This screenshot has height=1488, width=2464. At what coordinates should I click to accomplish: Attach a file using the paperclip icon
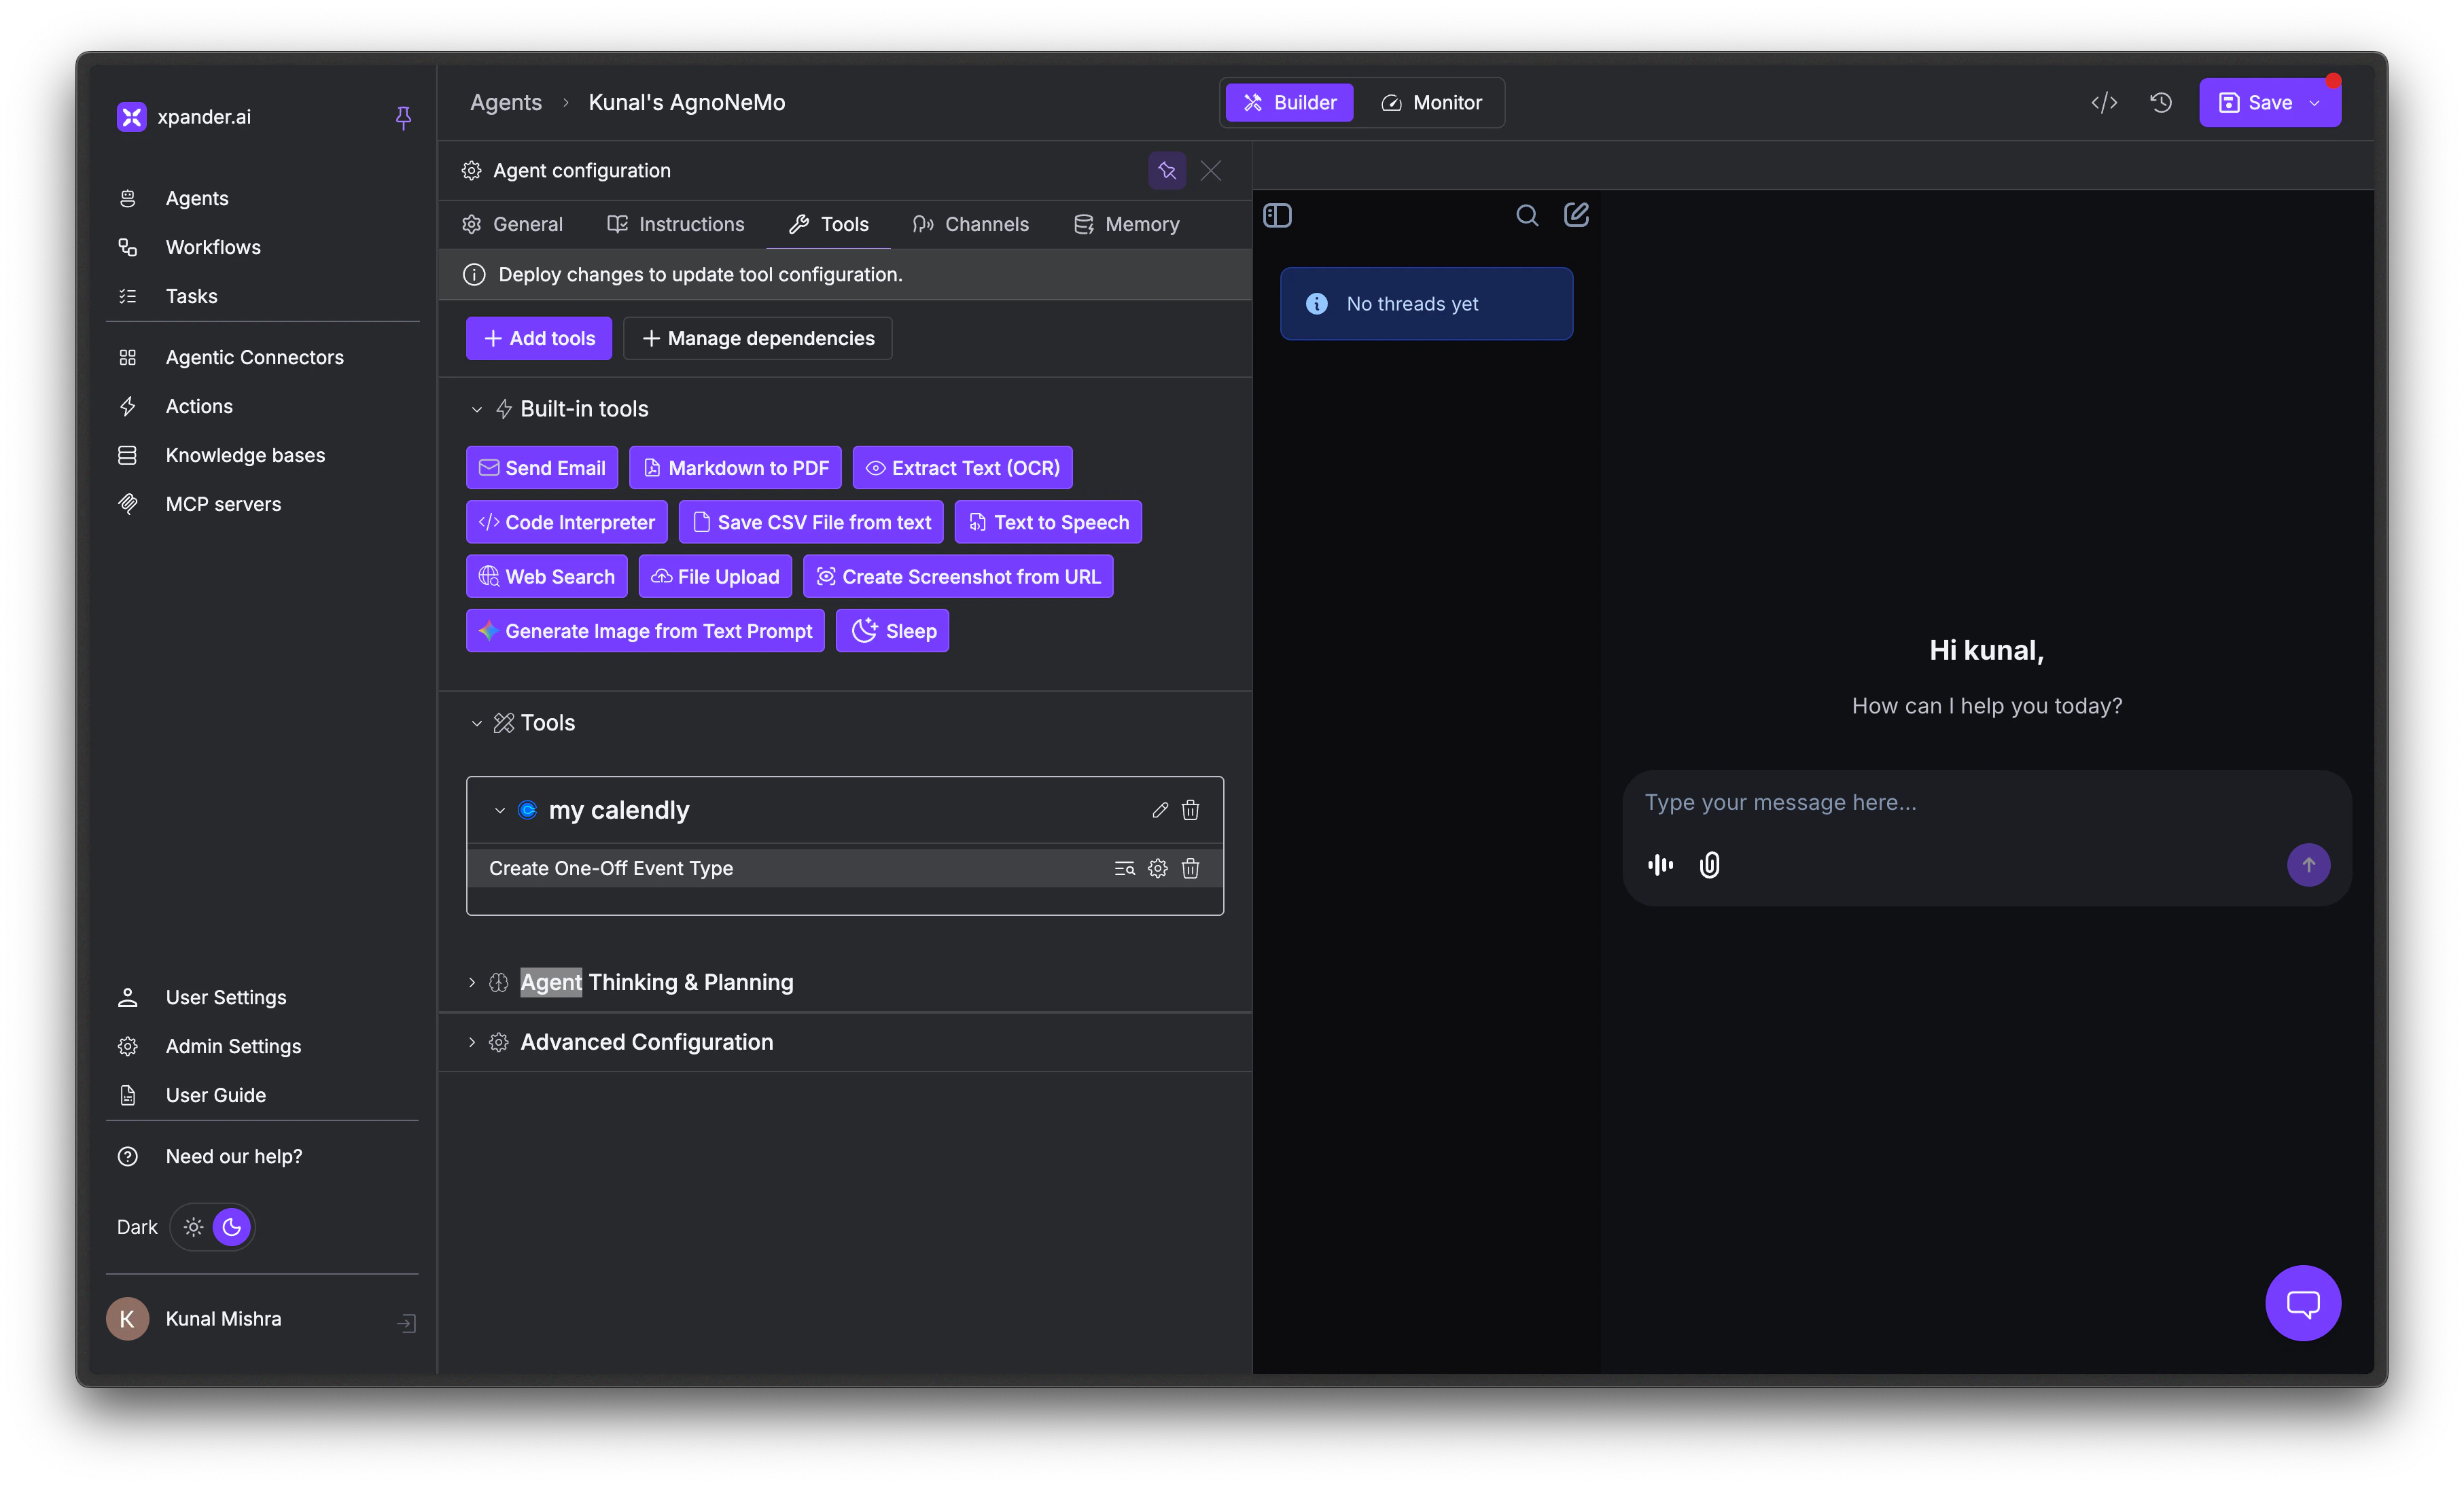(1710, 865)
